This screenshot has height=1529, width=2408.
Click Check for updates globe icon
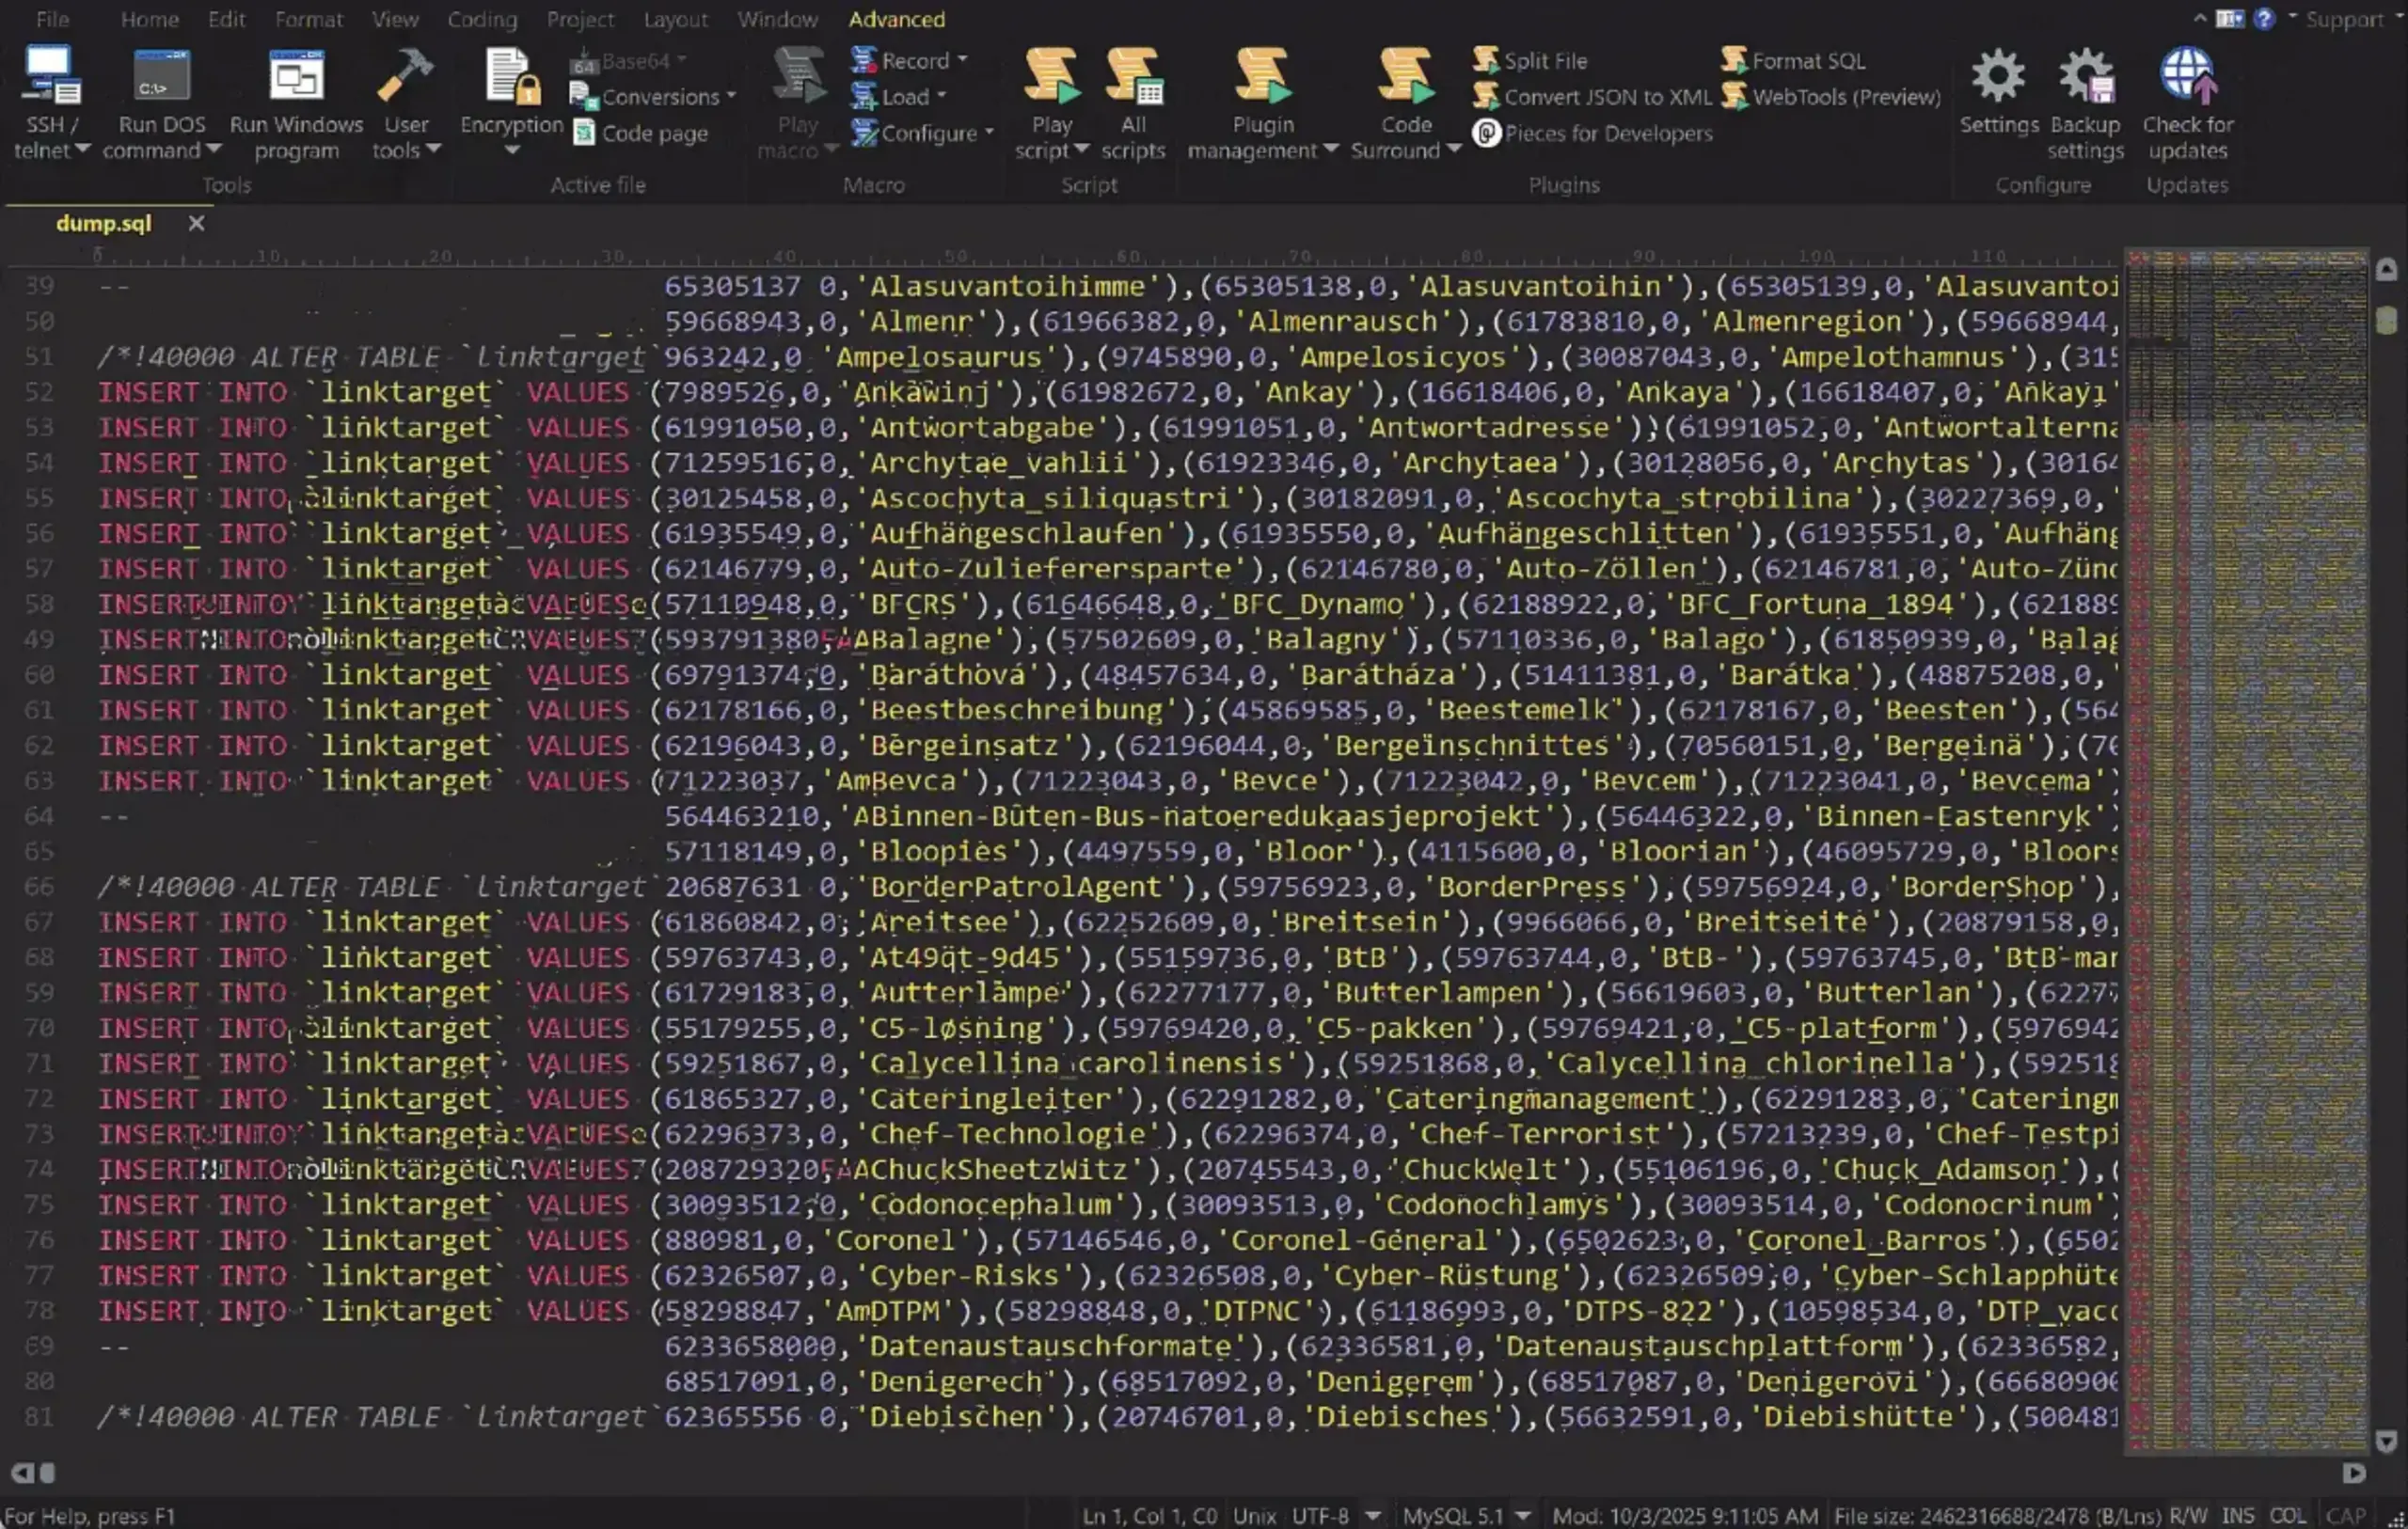[2187, 76]
